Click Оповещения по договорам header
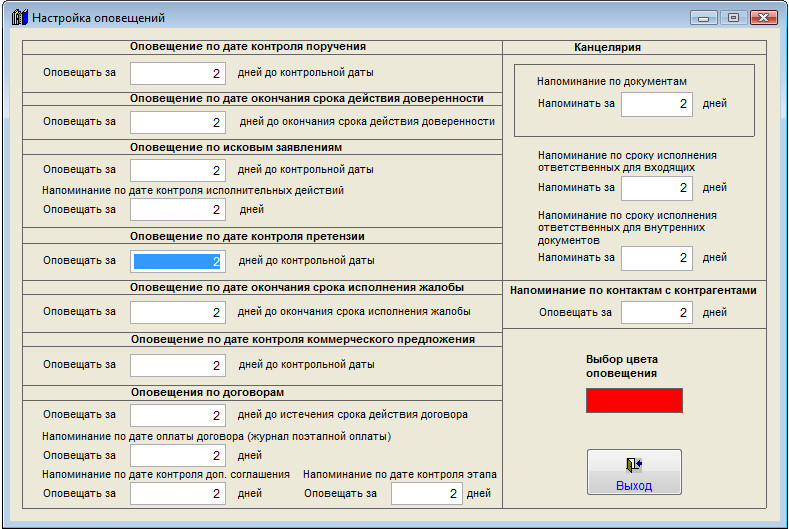This screenshot has width=789, height=529. coord(207,392)
